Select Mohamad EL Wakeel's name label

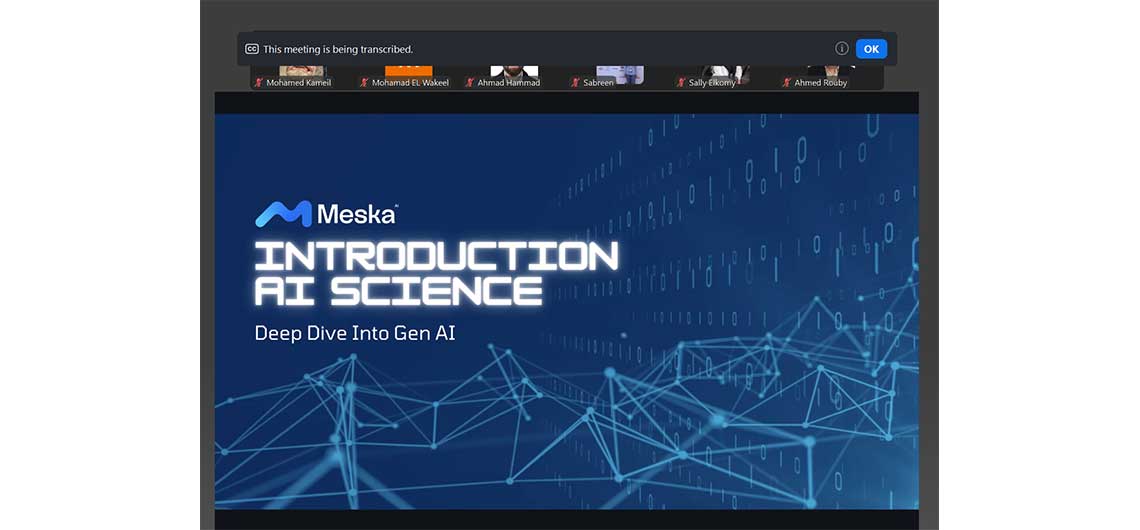coord(411,83)
